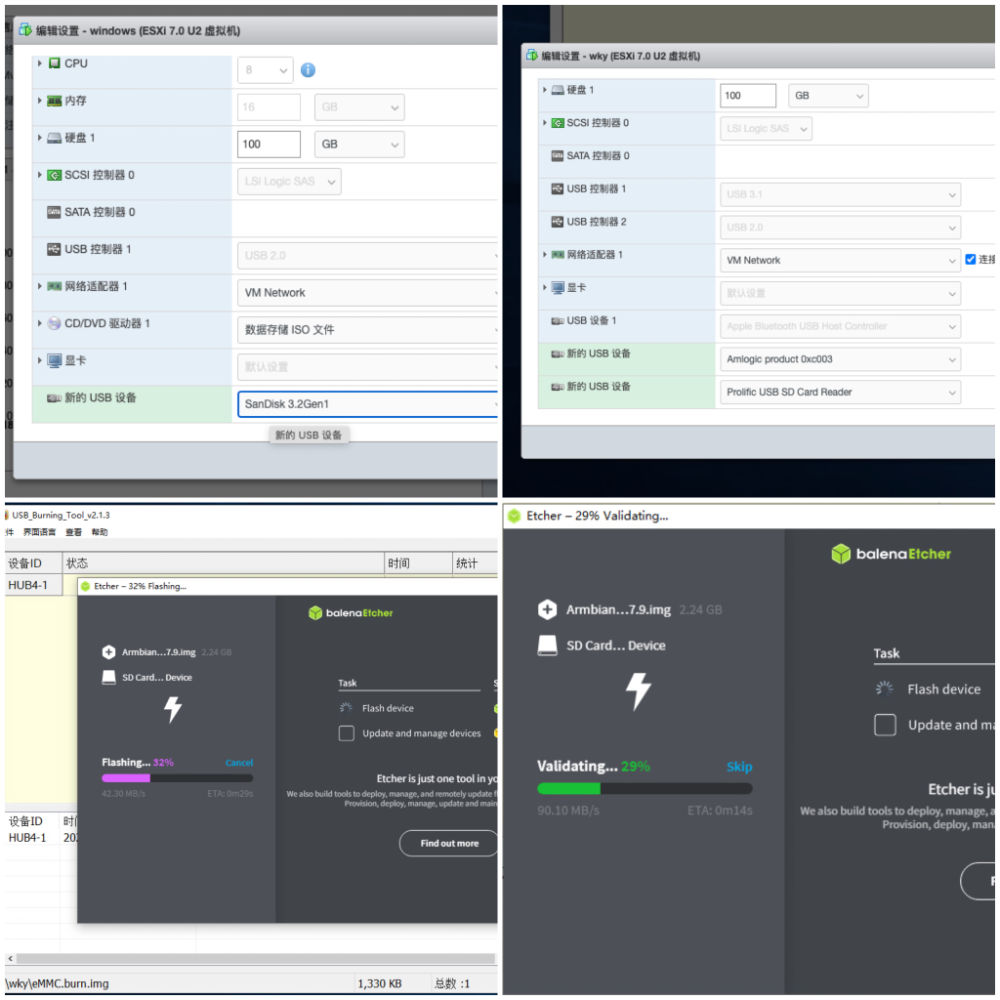Click the 网络适配器 1 icon in the windows VM settings

click(54, 286)
